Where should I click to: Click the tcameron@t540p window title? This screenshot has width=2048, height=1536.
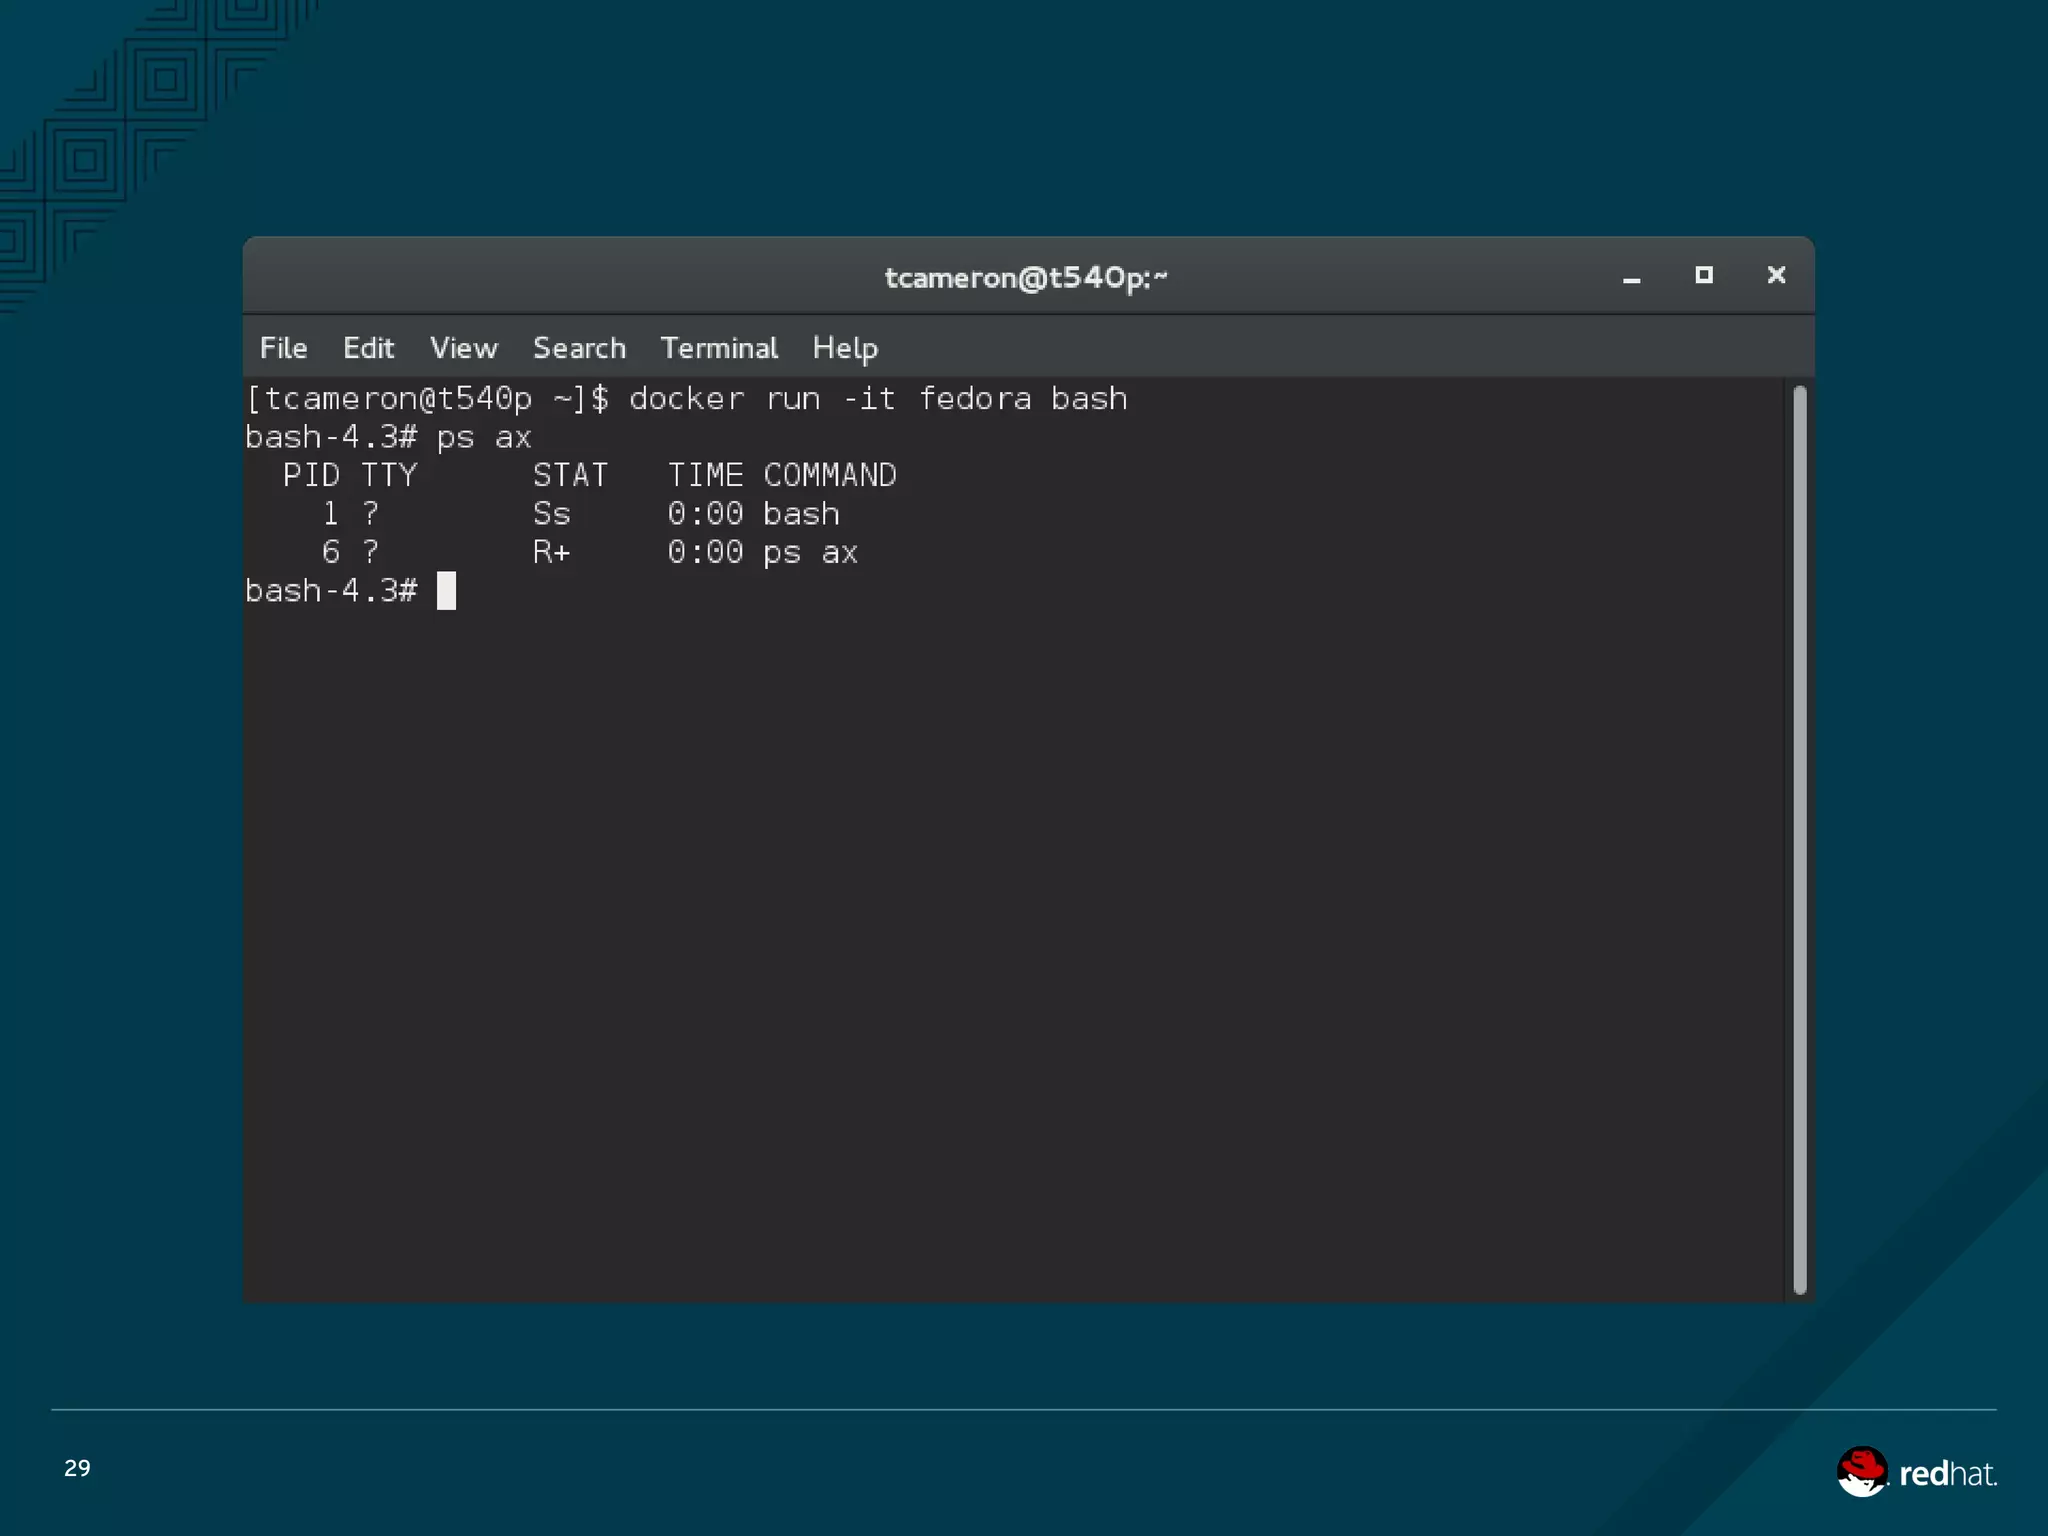1025,277
